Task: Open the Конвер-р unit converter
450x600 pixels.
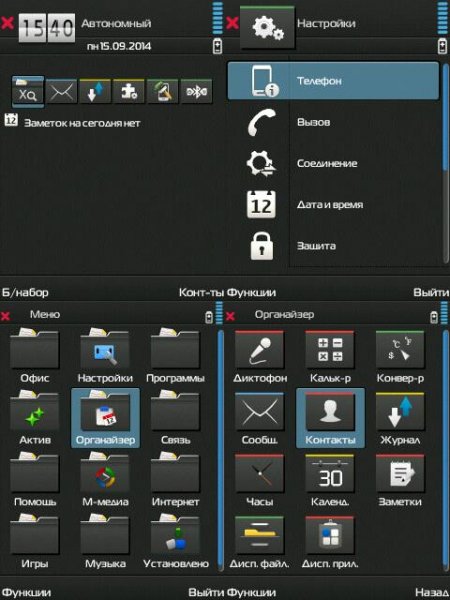Action: [400, 357]
